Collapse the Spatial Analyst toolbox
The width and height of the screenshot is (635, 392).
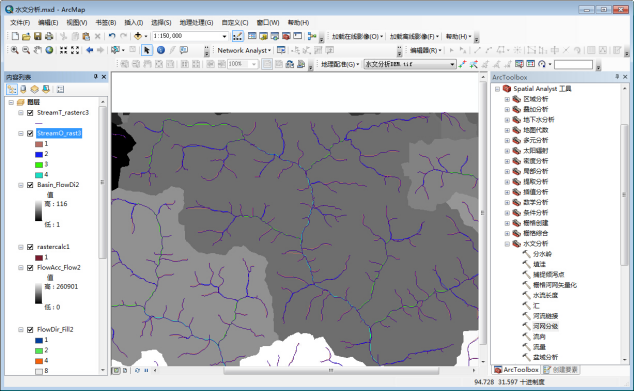[497, 89]
